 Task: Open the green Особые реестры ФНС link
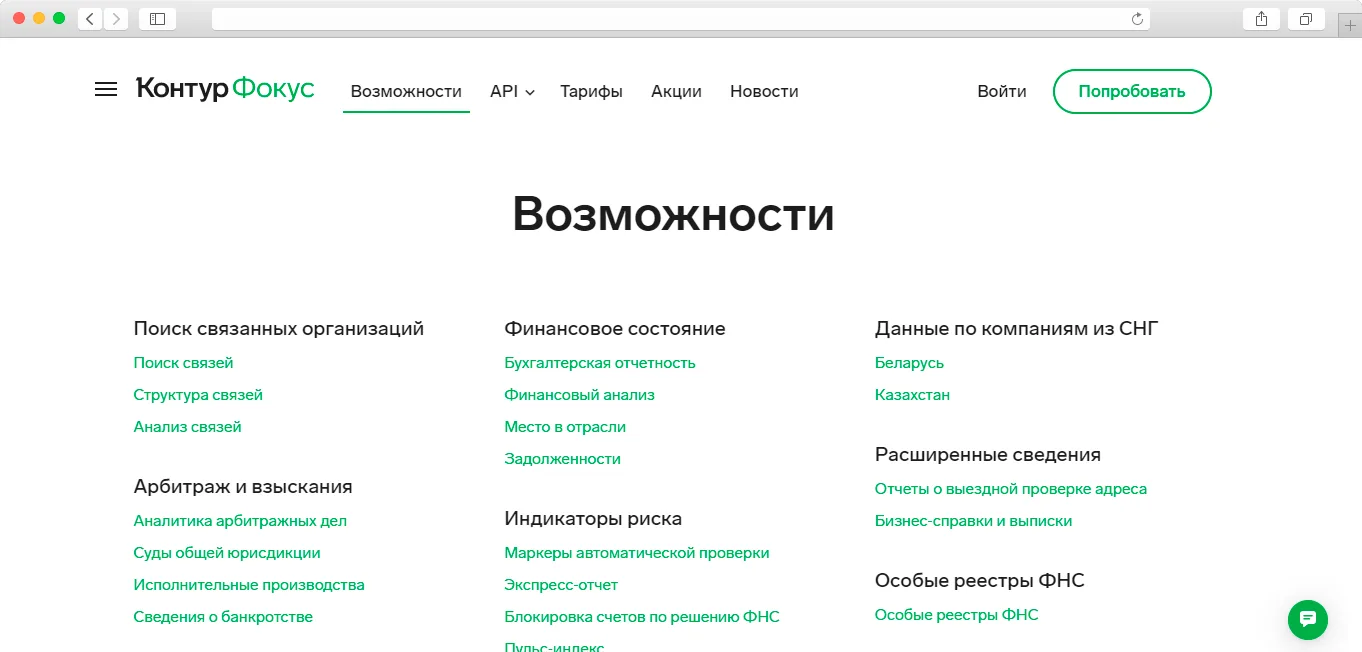tap(956, 615)
